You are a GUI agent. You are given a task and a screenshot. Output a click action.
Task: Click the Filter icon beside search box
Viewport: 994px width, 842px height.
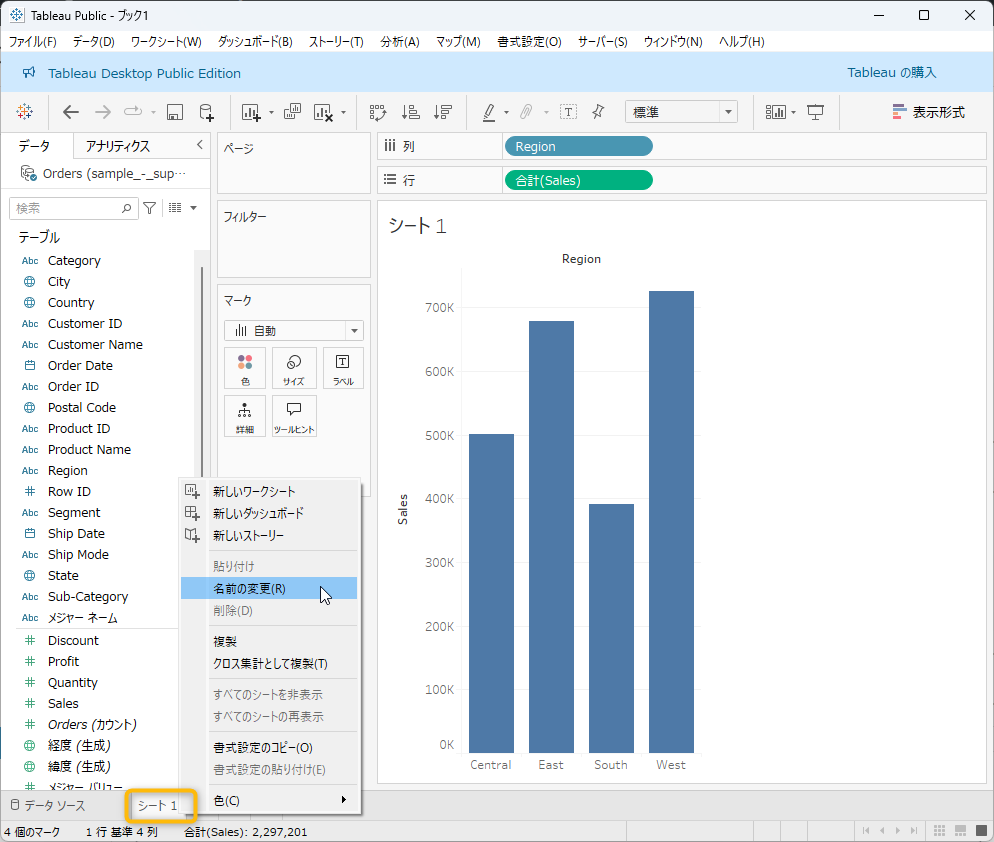tap(149, 208)
